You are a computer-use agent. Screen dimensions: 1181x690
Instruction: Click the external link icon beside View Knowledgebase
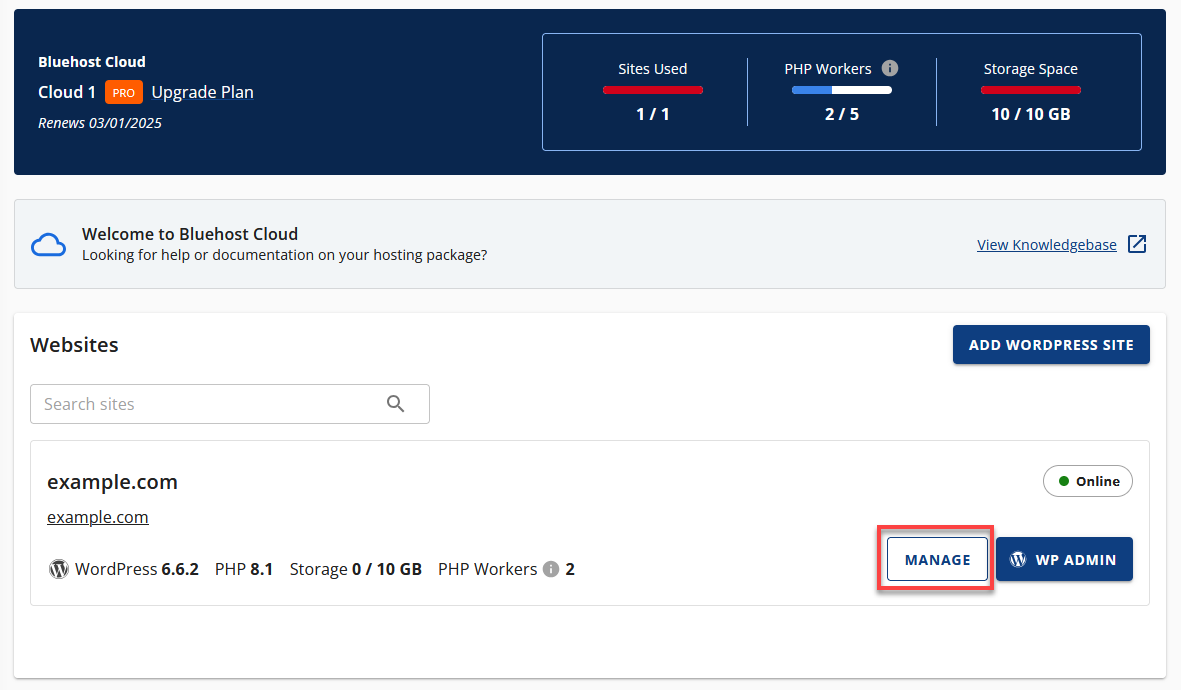tap(1137, 244)
